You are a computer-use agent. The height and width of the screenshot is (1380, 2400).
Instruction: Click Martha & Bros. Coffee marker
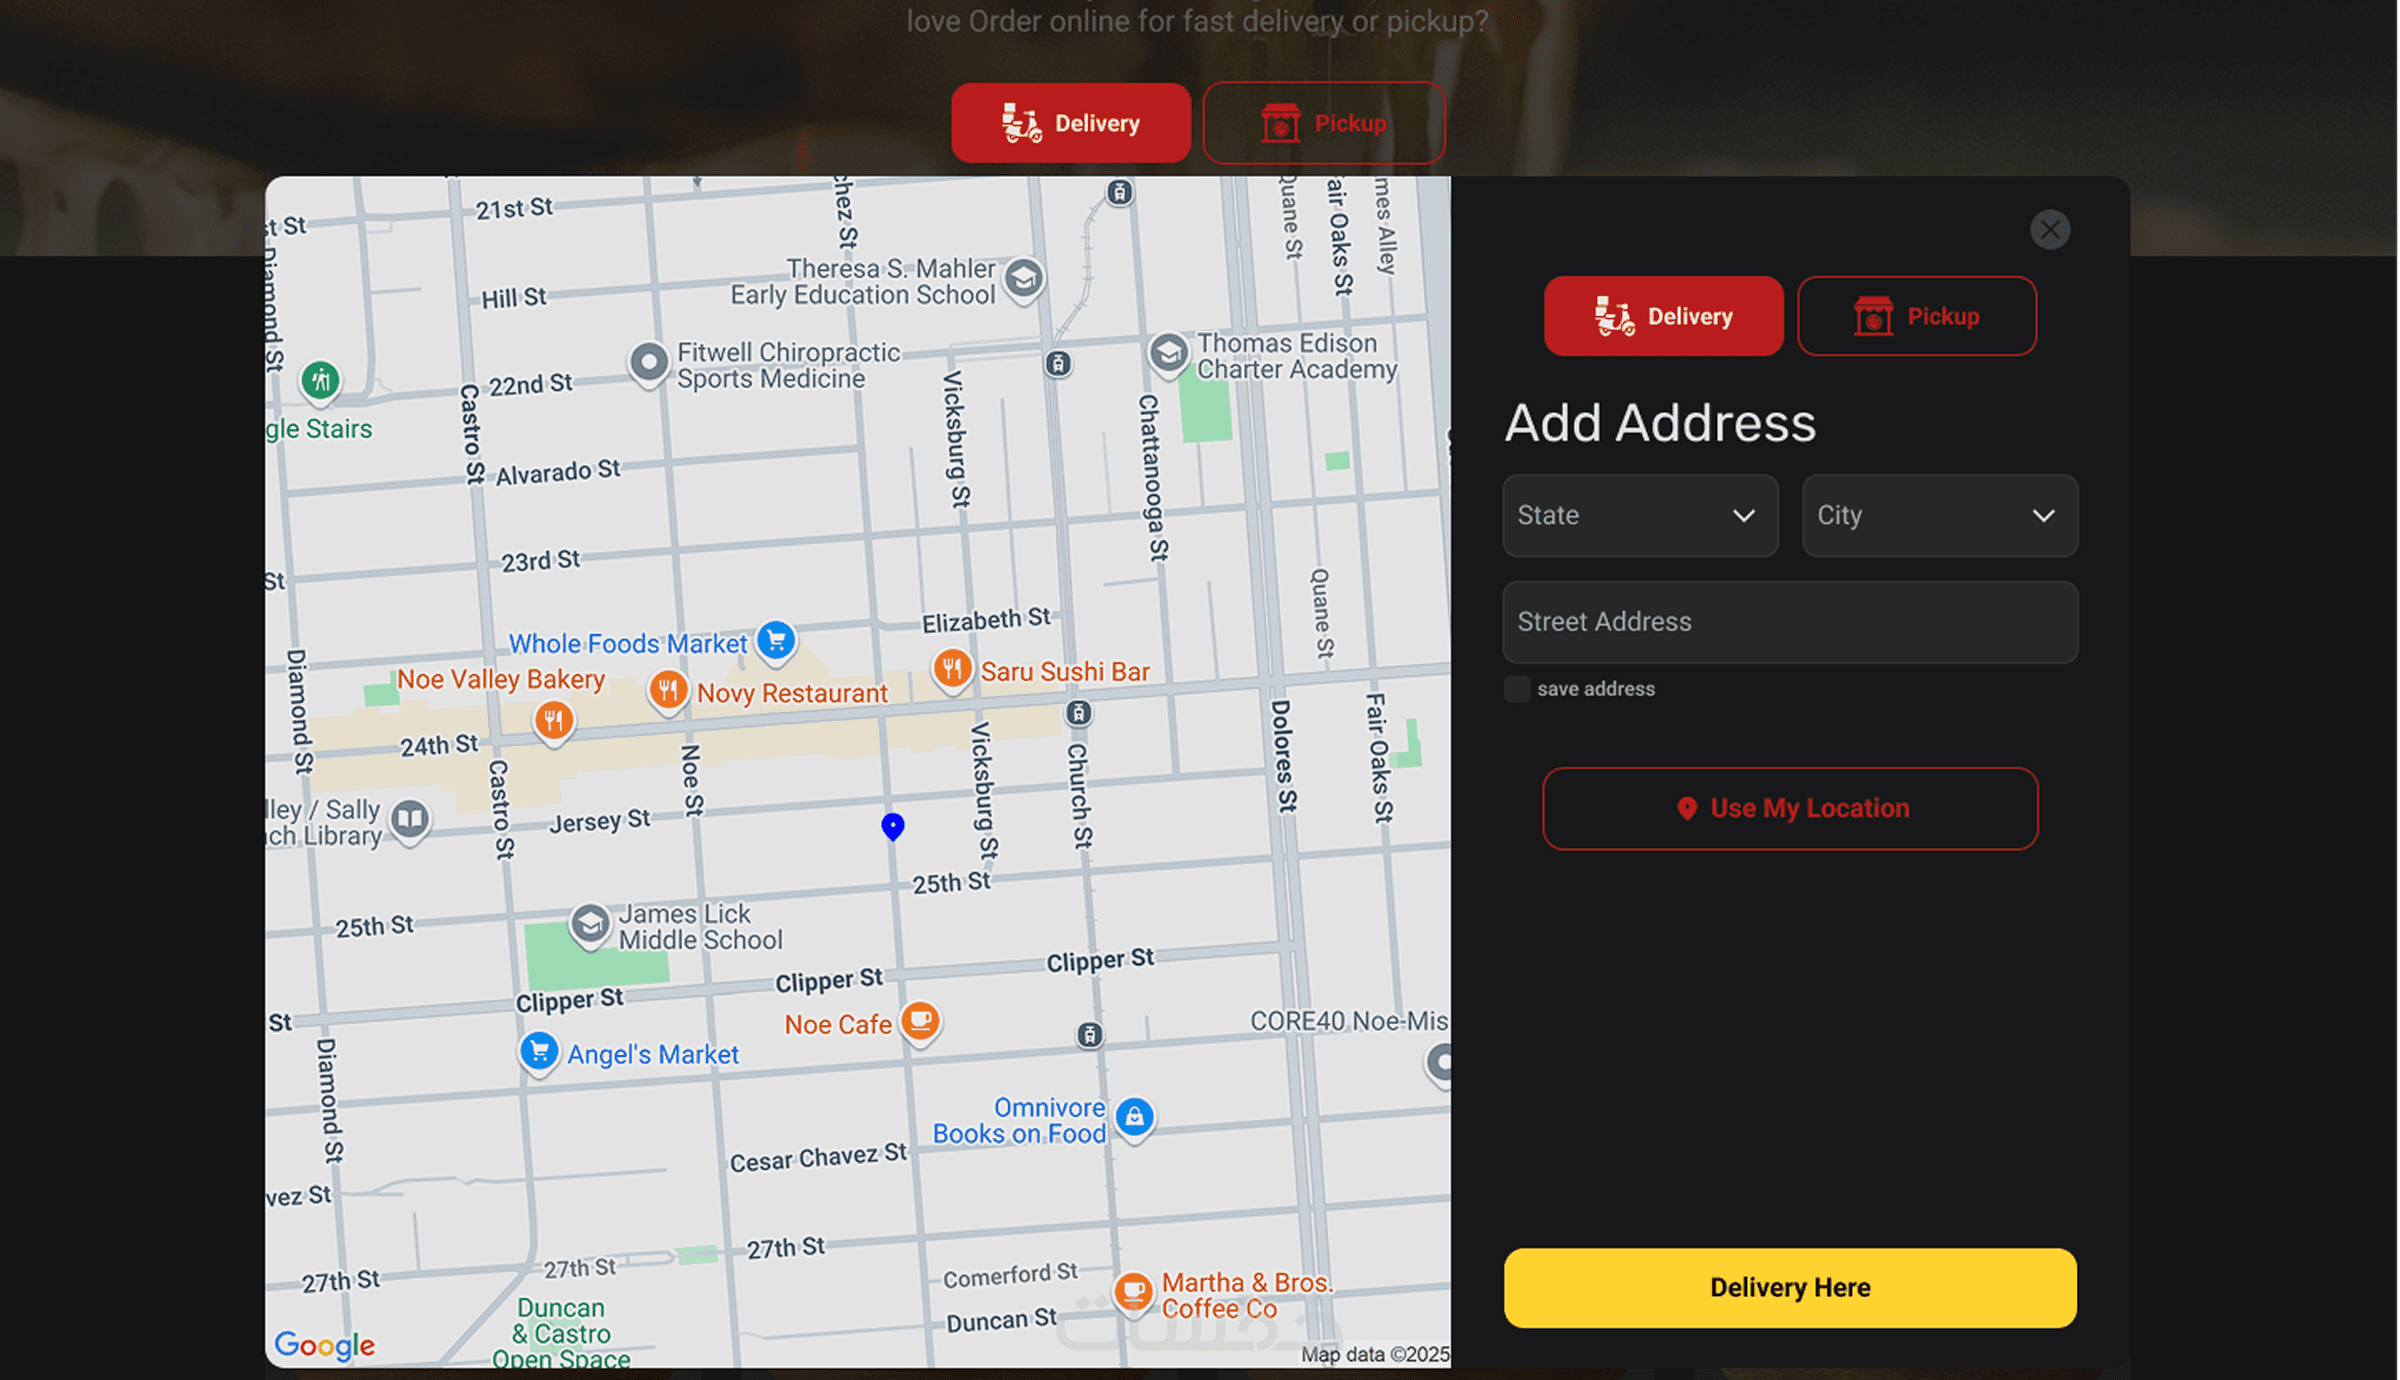point(1133,1291)
